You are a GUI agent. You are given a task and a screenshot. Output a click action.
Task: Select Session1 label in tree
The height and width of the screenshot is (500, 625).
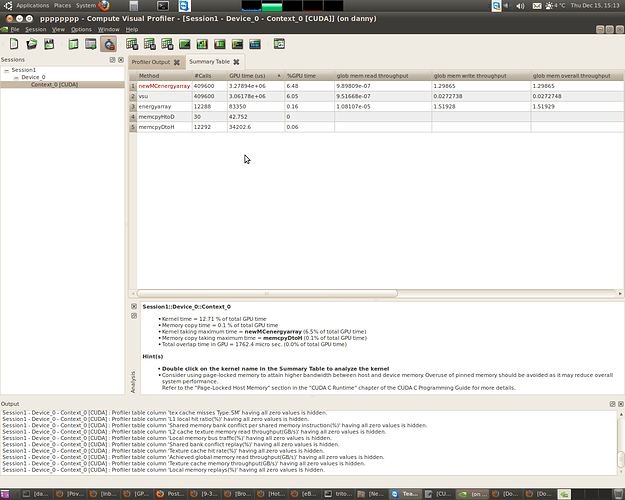click(x=24, y=70)
